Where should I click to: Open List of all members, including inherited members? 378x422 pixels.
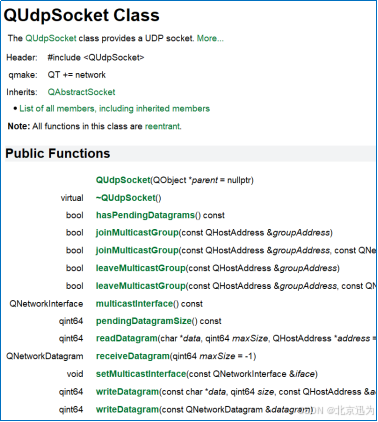coord(114,109)
